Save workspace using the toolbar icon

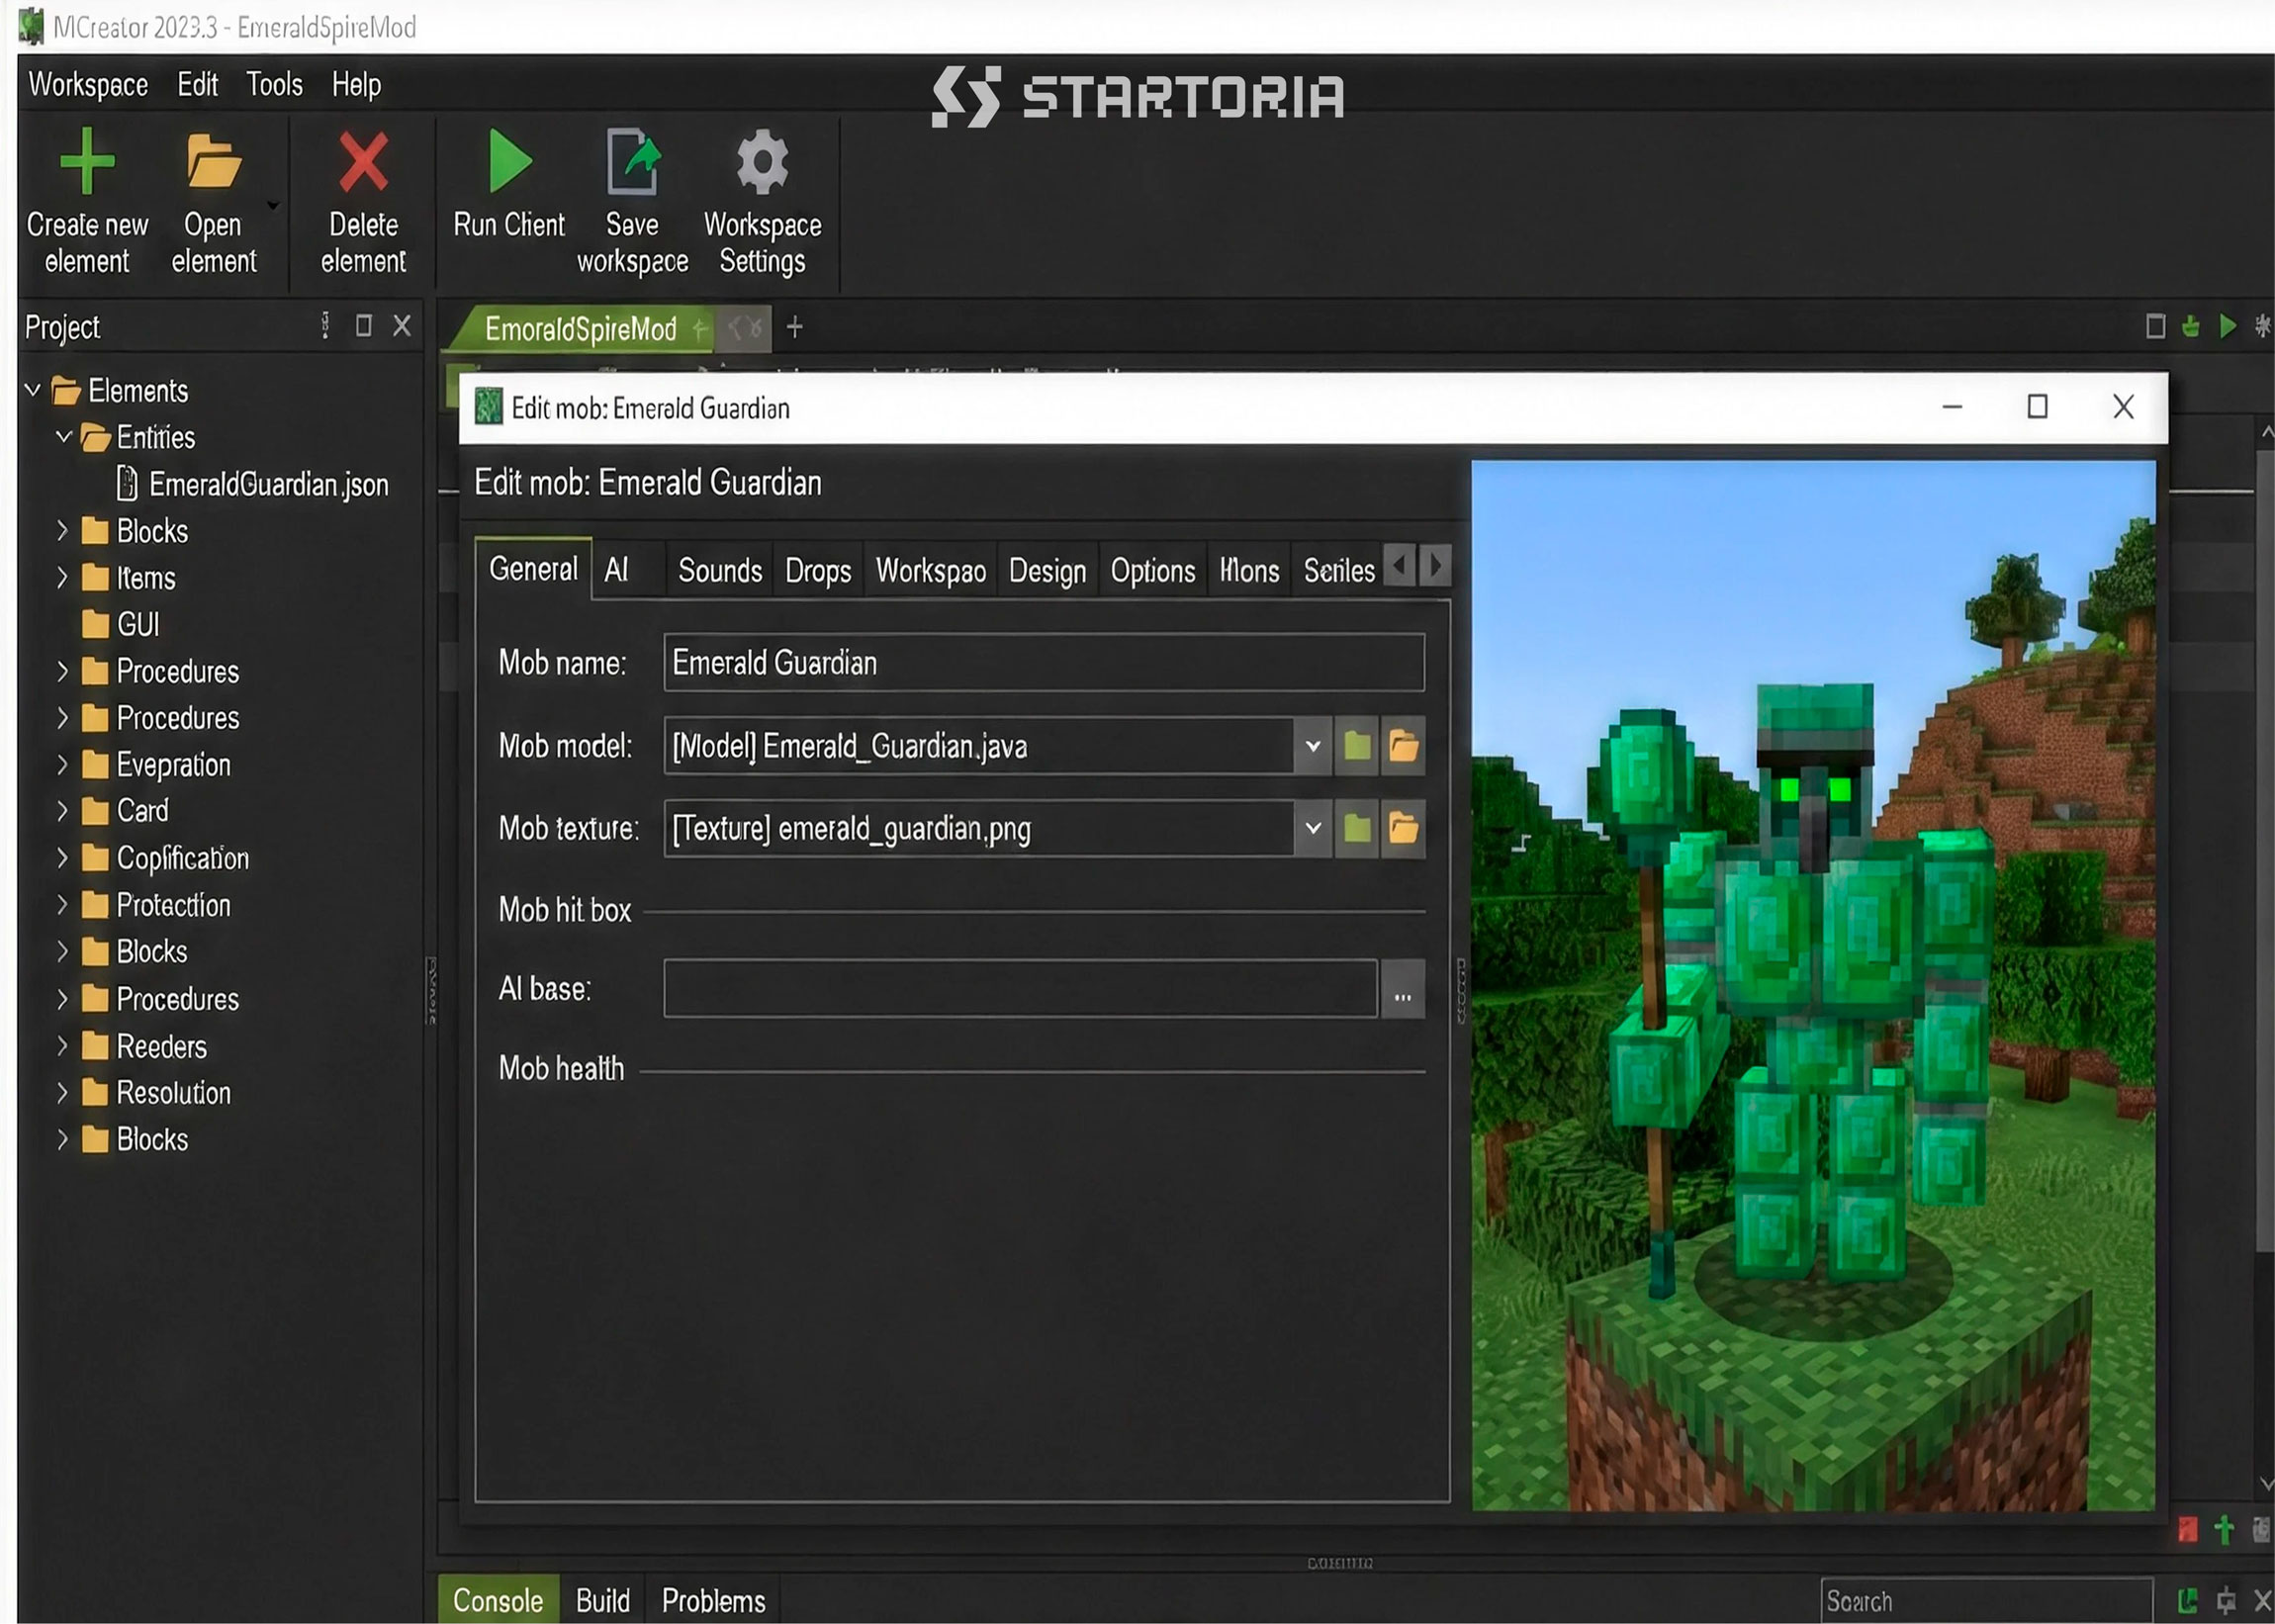click(x=633, y=161)
